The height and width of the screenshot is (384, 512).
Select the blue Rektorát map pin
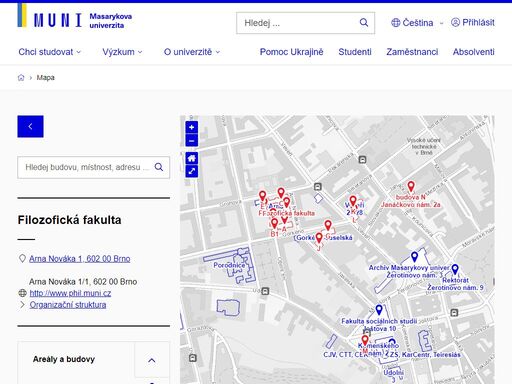(x=455, y=269)
